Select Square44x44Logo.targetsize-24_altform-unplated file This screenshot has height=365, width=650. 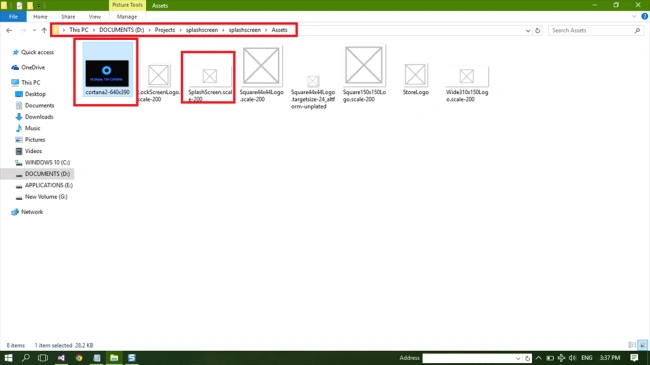[x=313, y=92]
